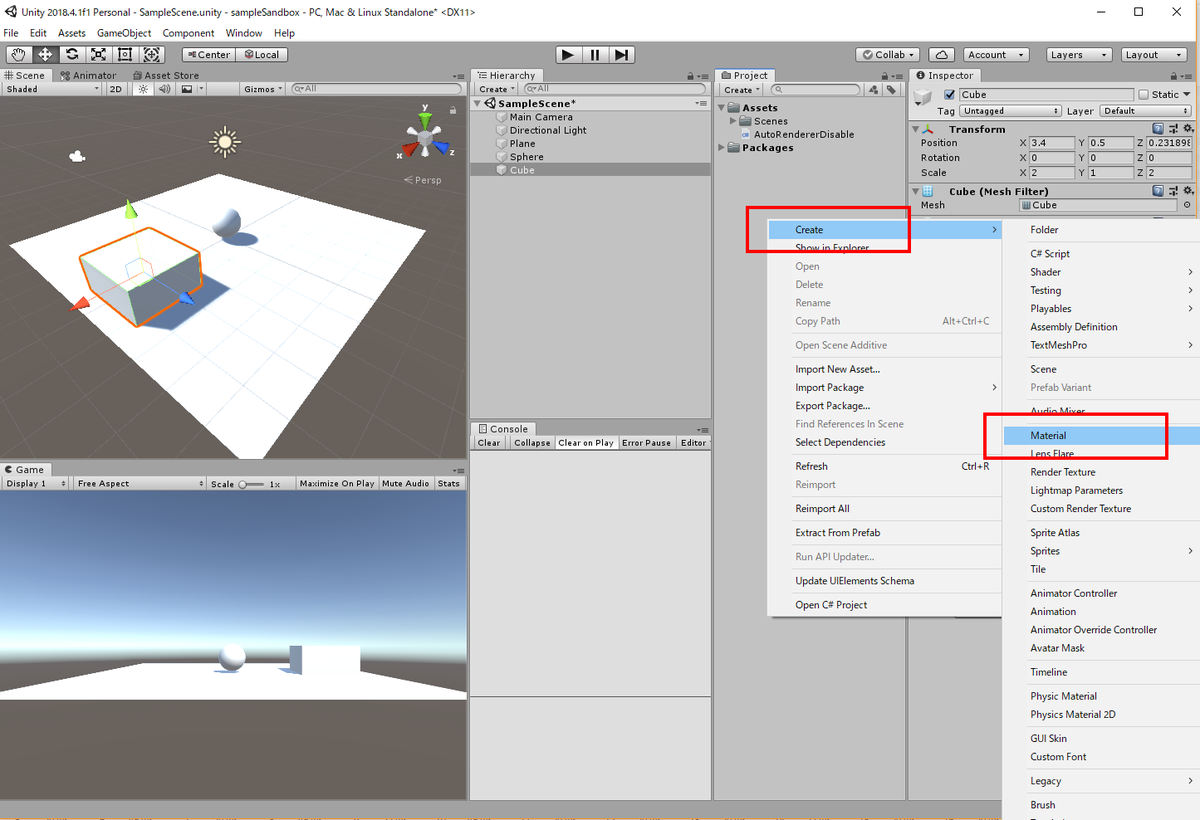Open the cloud Services icon
The height and width of the screenshot is (820, 1200).
pos(941,55)
